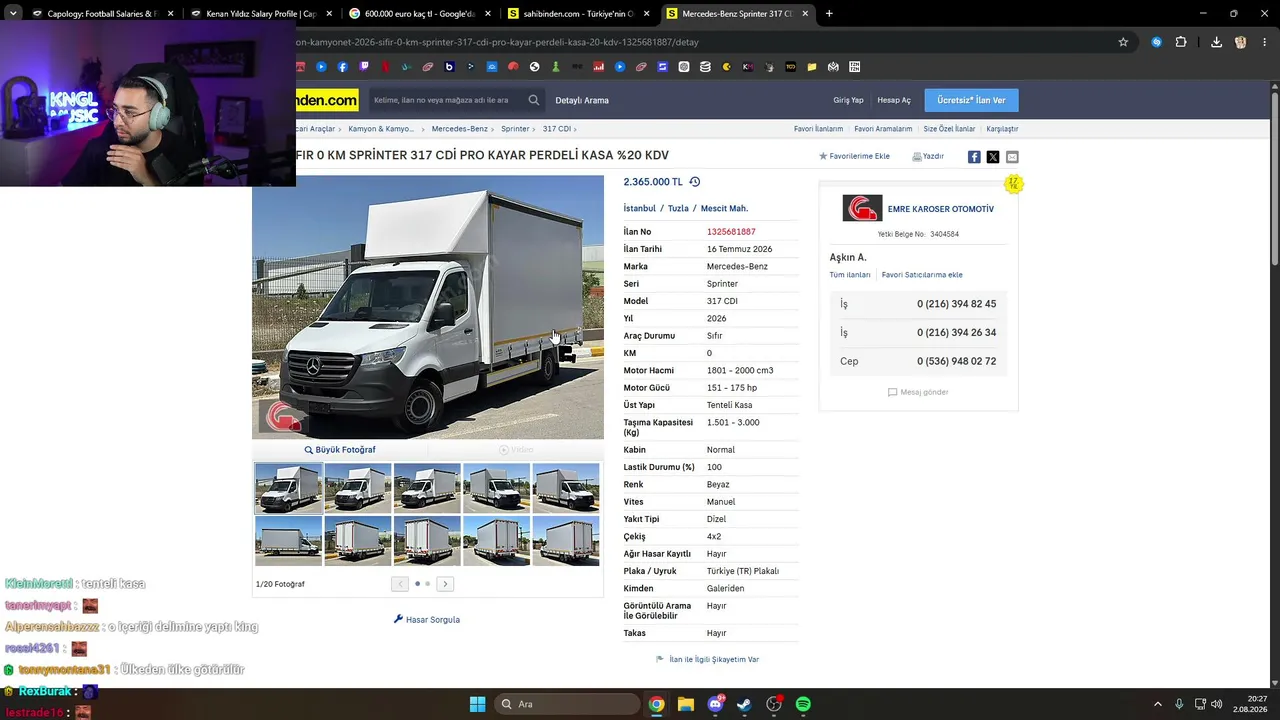The image size is (1280, 720).
Task: Open Detaylı Arama link
Action: coord(582,100)
